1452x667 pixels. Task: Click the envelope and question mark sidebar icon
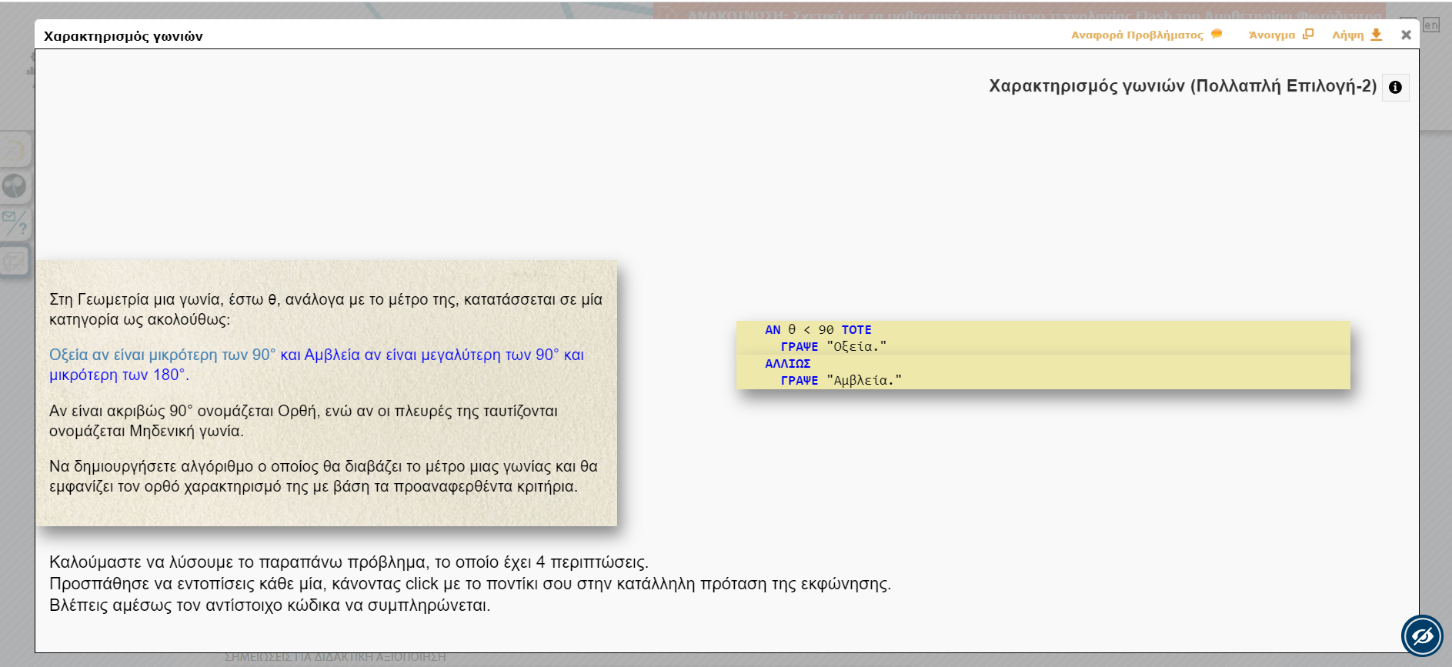click(14, 223)
